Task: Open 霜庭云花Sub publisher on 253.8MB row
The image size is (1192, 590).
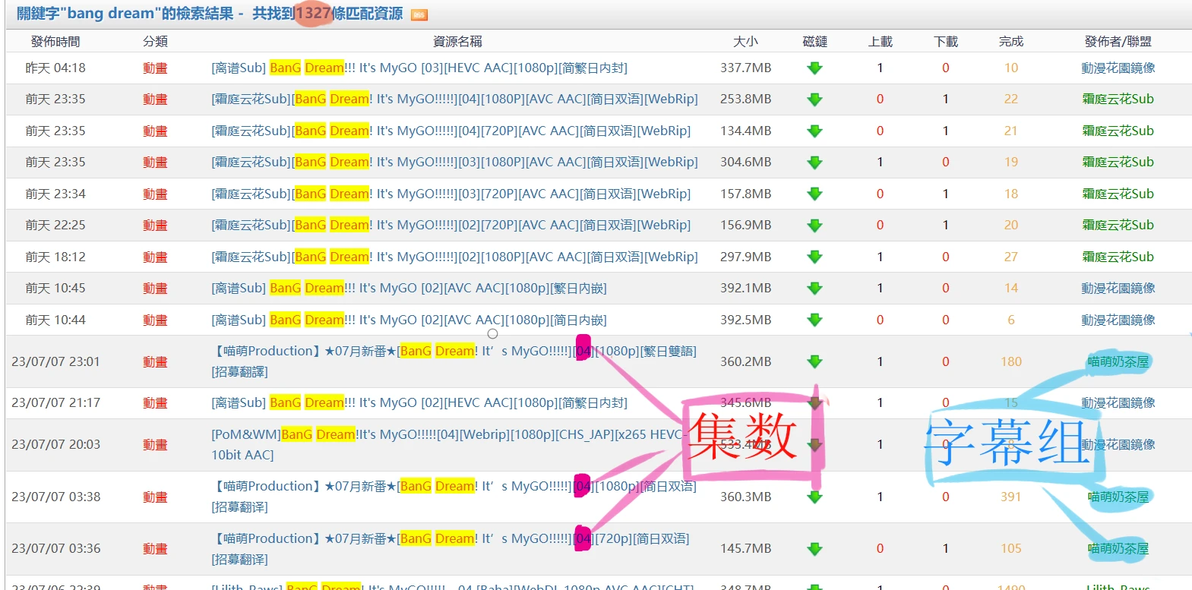Action: tap(1118, 99)
